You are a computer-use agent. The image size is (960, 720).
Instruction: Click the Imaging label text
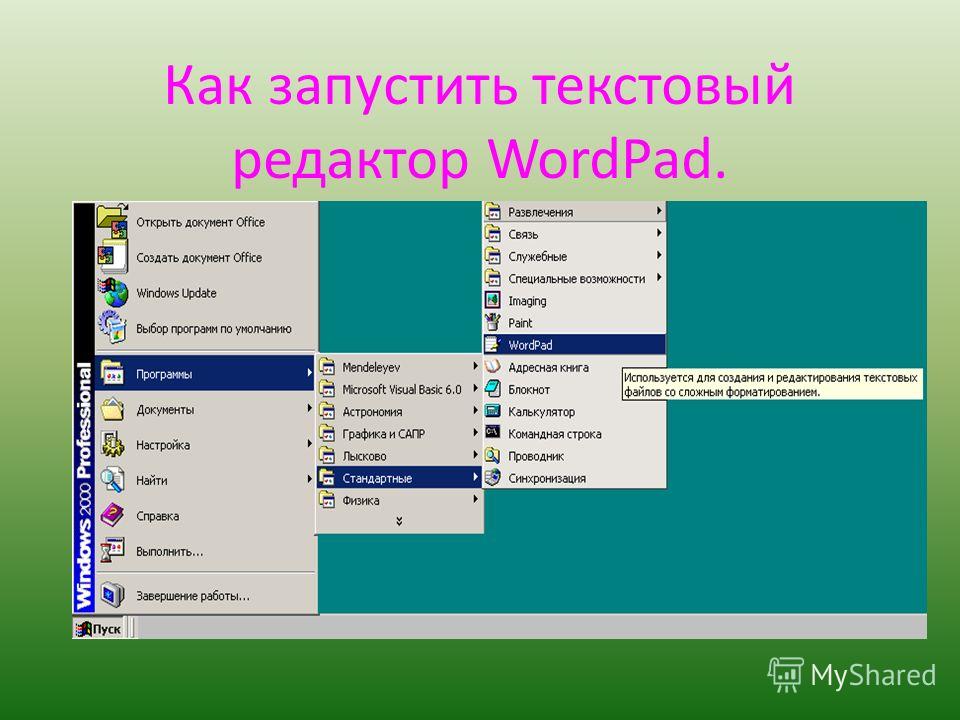click(527, 301)
